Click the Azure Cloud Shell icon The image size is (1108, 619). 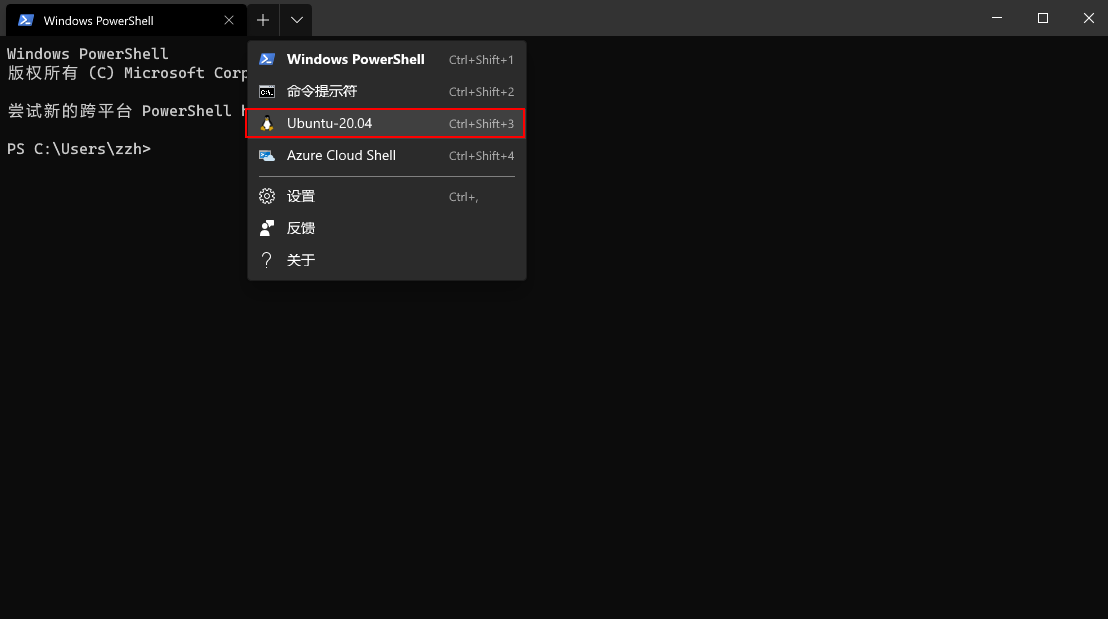point(266,155)
